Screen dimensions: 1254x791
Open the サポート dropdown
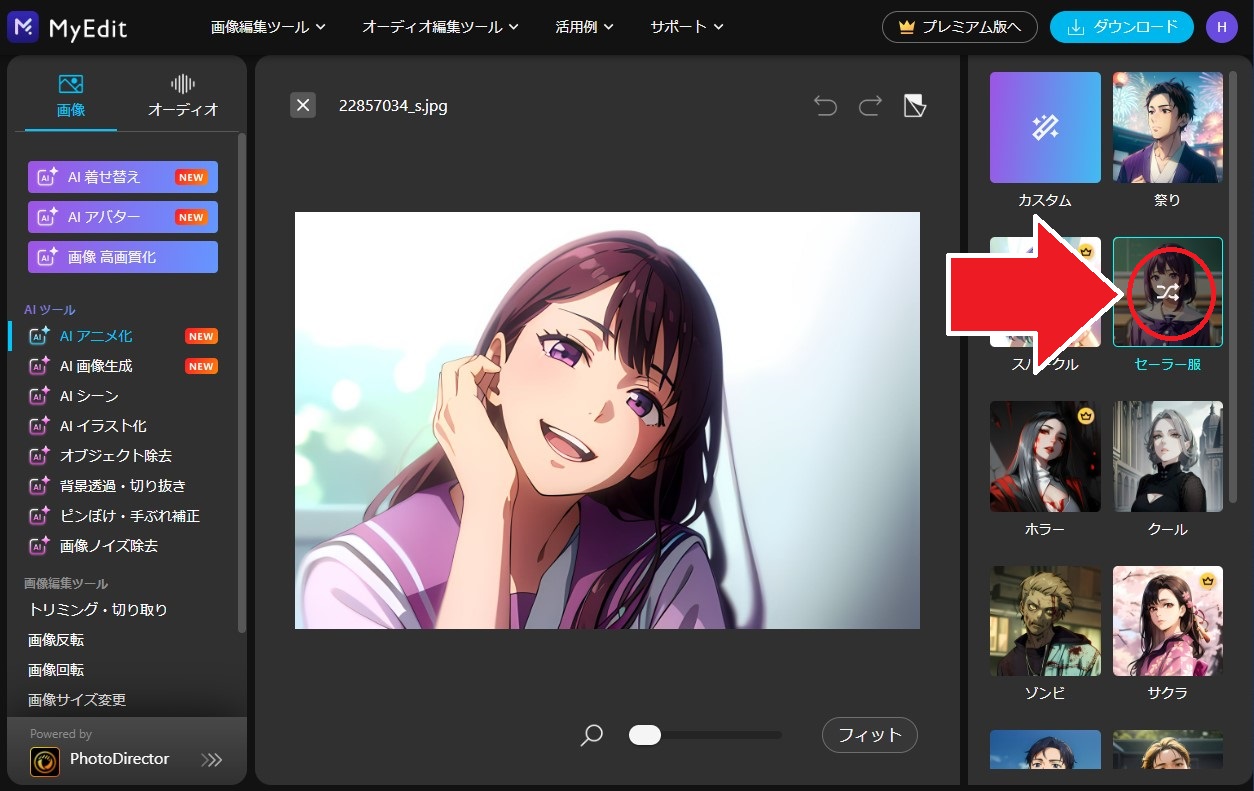click(686, 27)
